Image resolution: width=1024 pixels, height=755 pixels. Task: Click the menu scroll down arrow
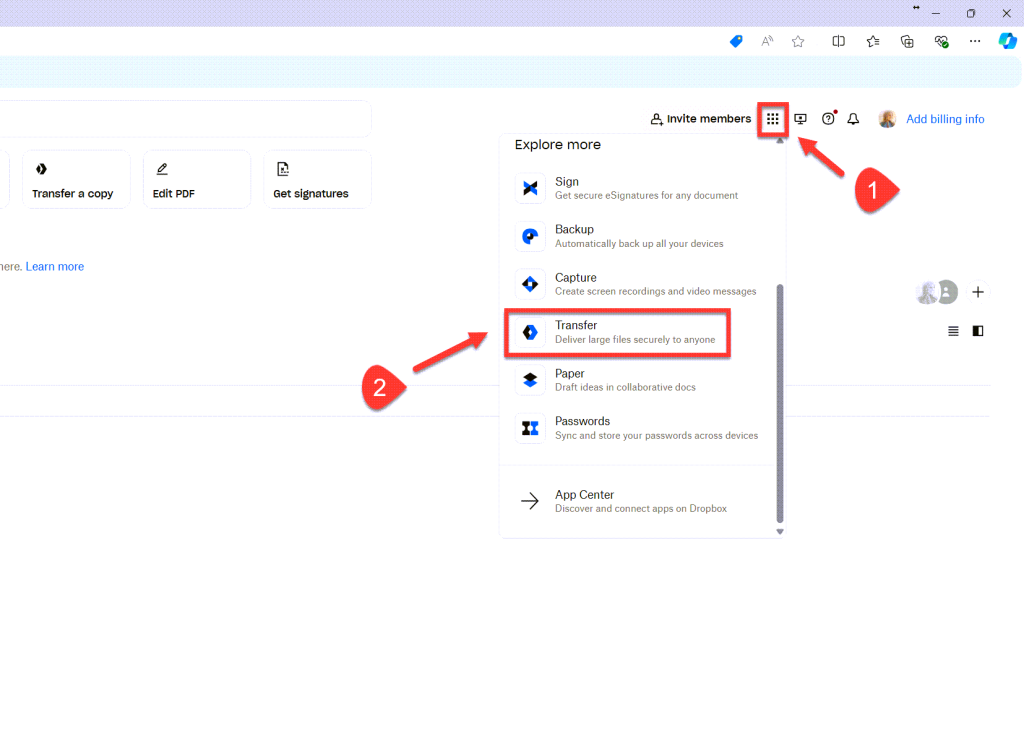pyautogui.click(x=780, y=532)
